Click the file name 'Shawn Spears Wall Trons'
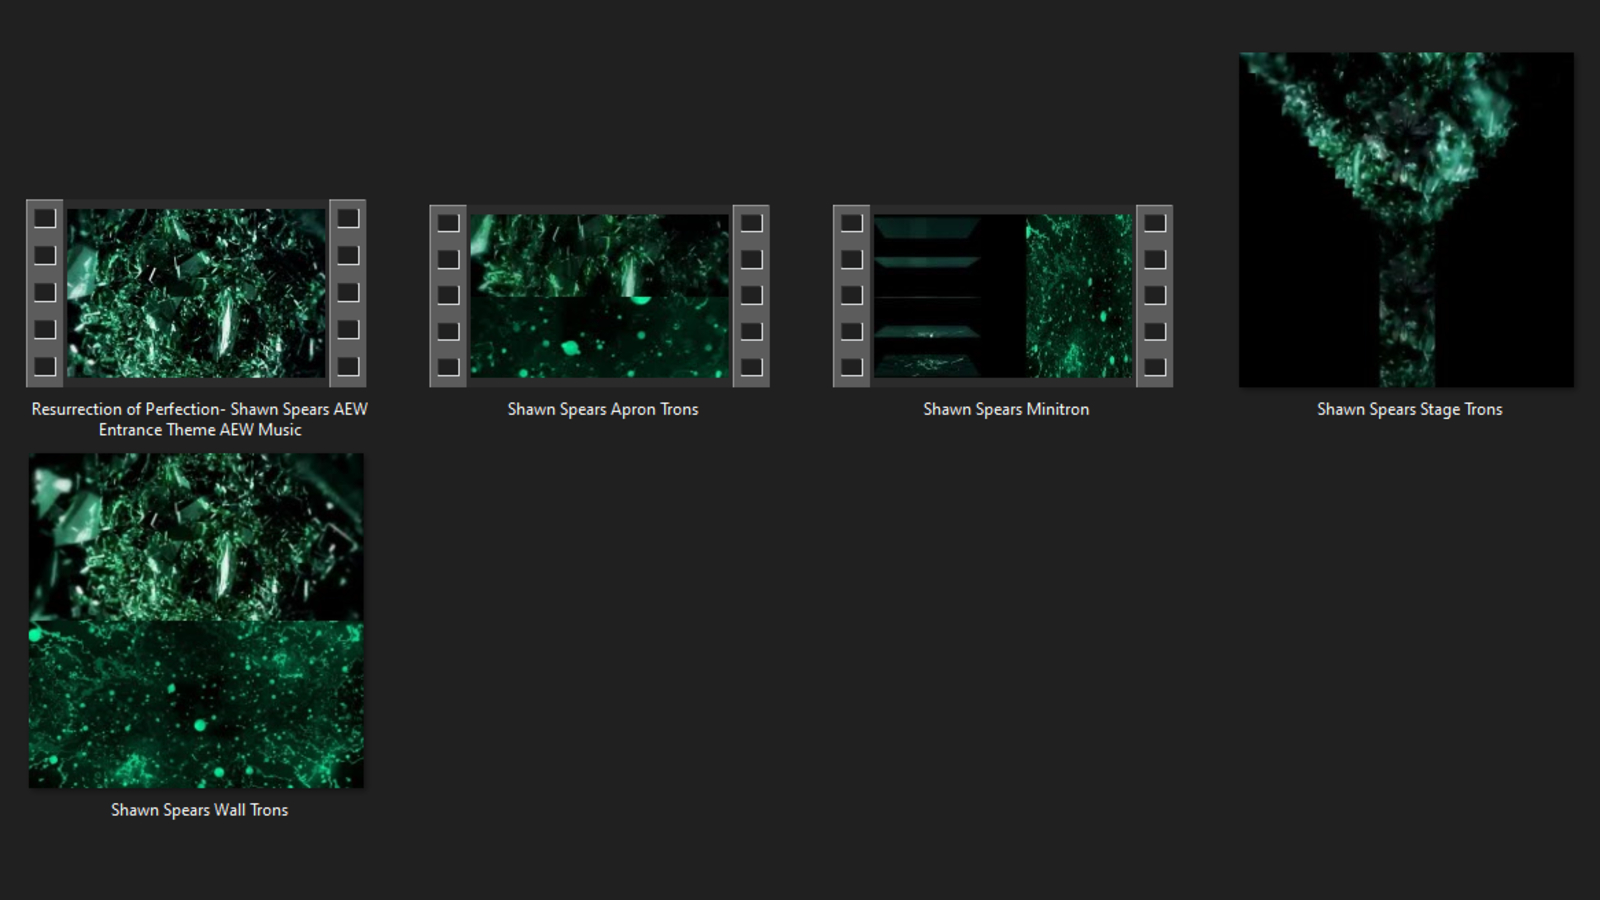 [x=199, y=810]
